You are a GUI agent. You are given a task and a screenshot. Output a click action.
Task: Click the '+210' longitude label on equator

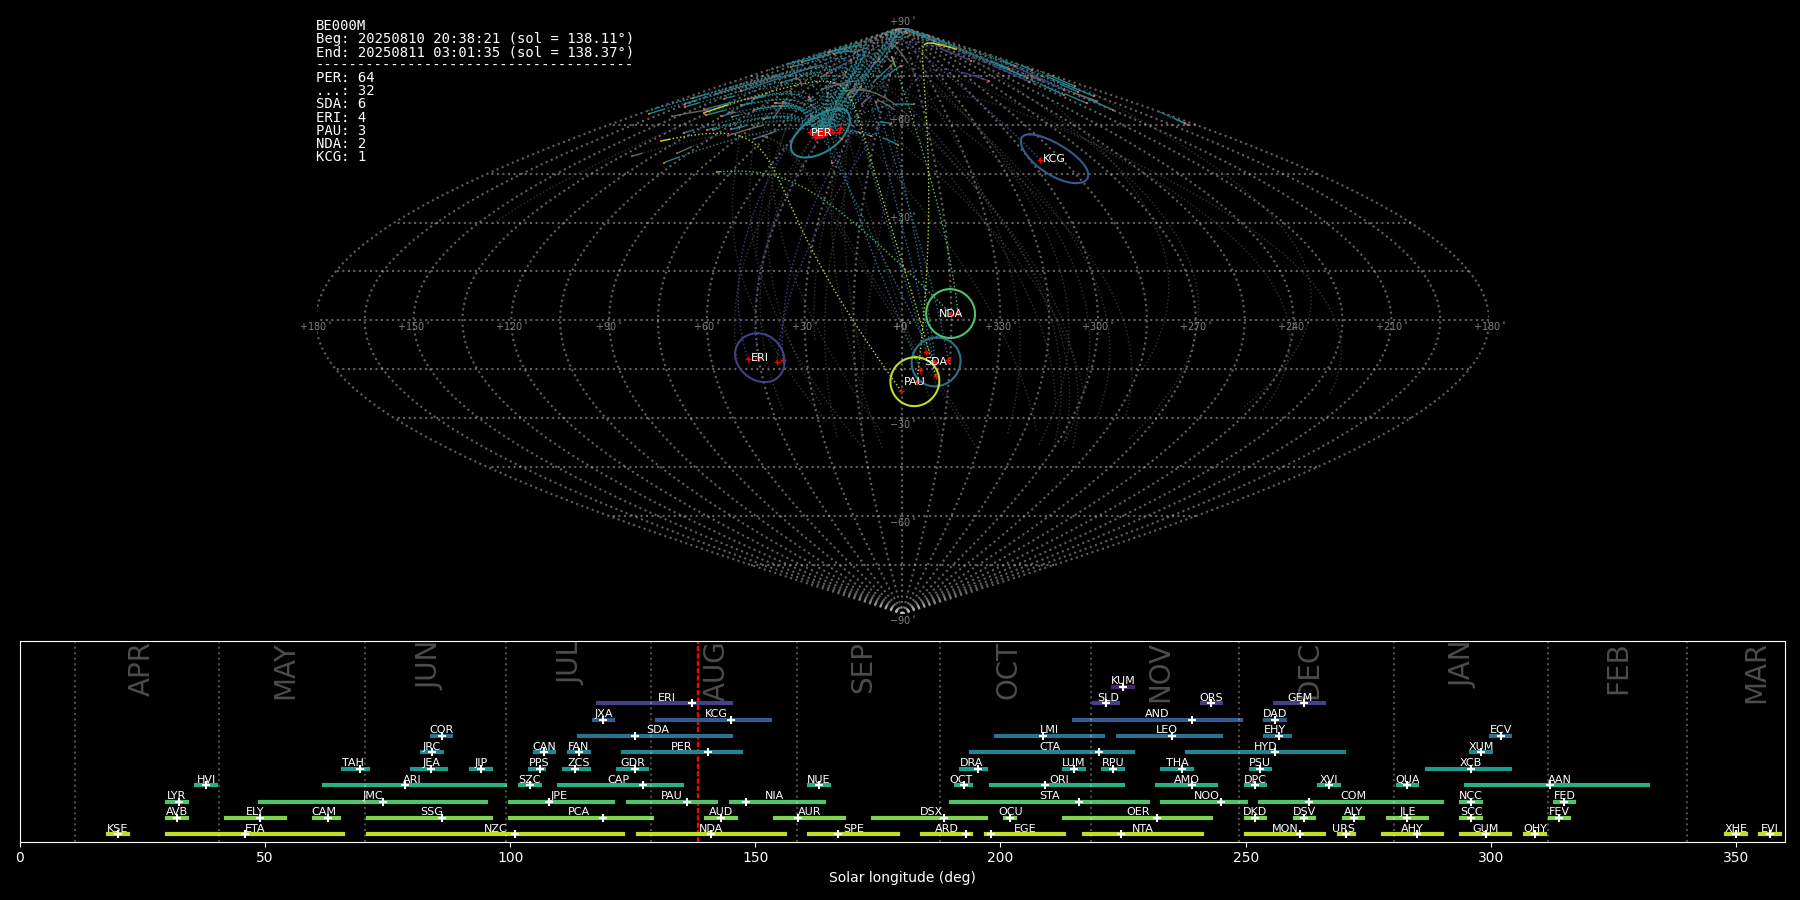(x=1389, y=326)
